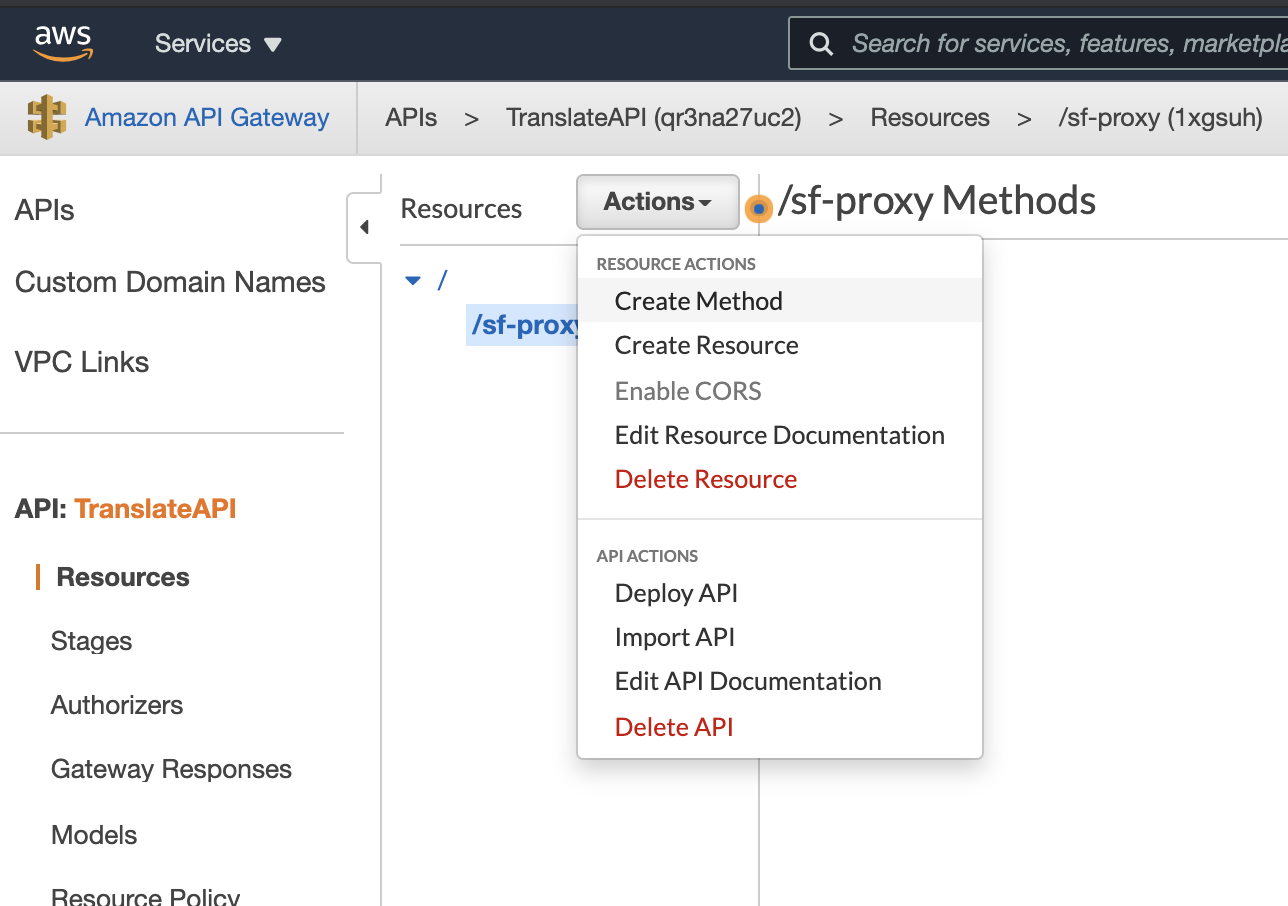Click the AWS logo icon
The height and width of the screenshot is (906, 1288).
(x=63, y=42)
